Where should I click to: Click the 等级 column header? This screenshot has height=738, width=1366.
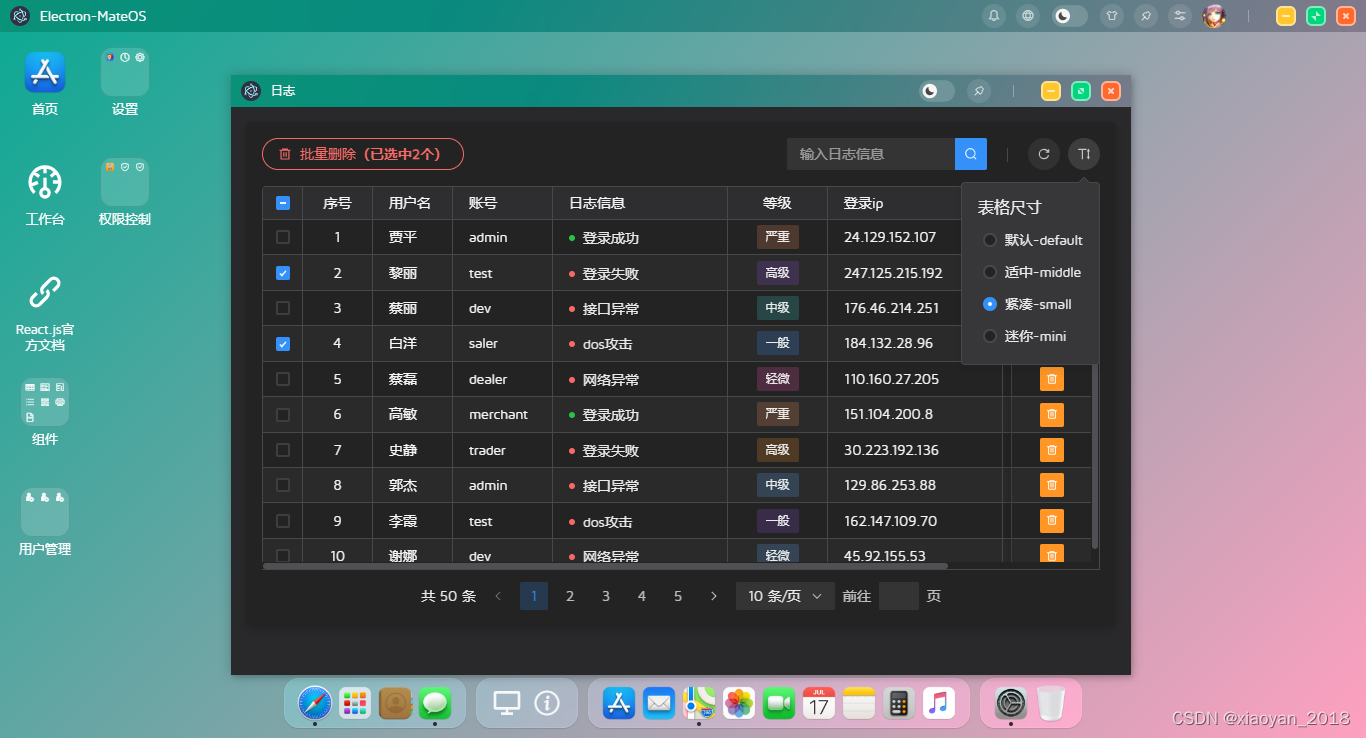tap(777, 203)
